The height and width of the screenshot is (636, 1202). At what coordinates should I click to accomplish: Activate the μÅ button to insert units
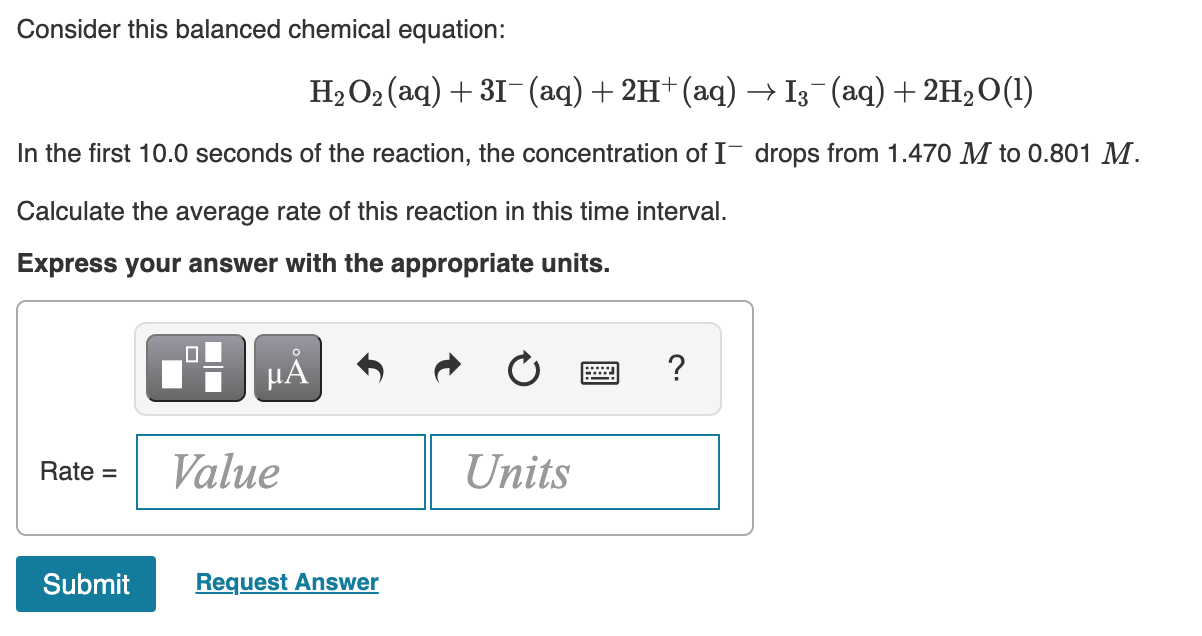pyautogui.click(x=287, y=367)
